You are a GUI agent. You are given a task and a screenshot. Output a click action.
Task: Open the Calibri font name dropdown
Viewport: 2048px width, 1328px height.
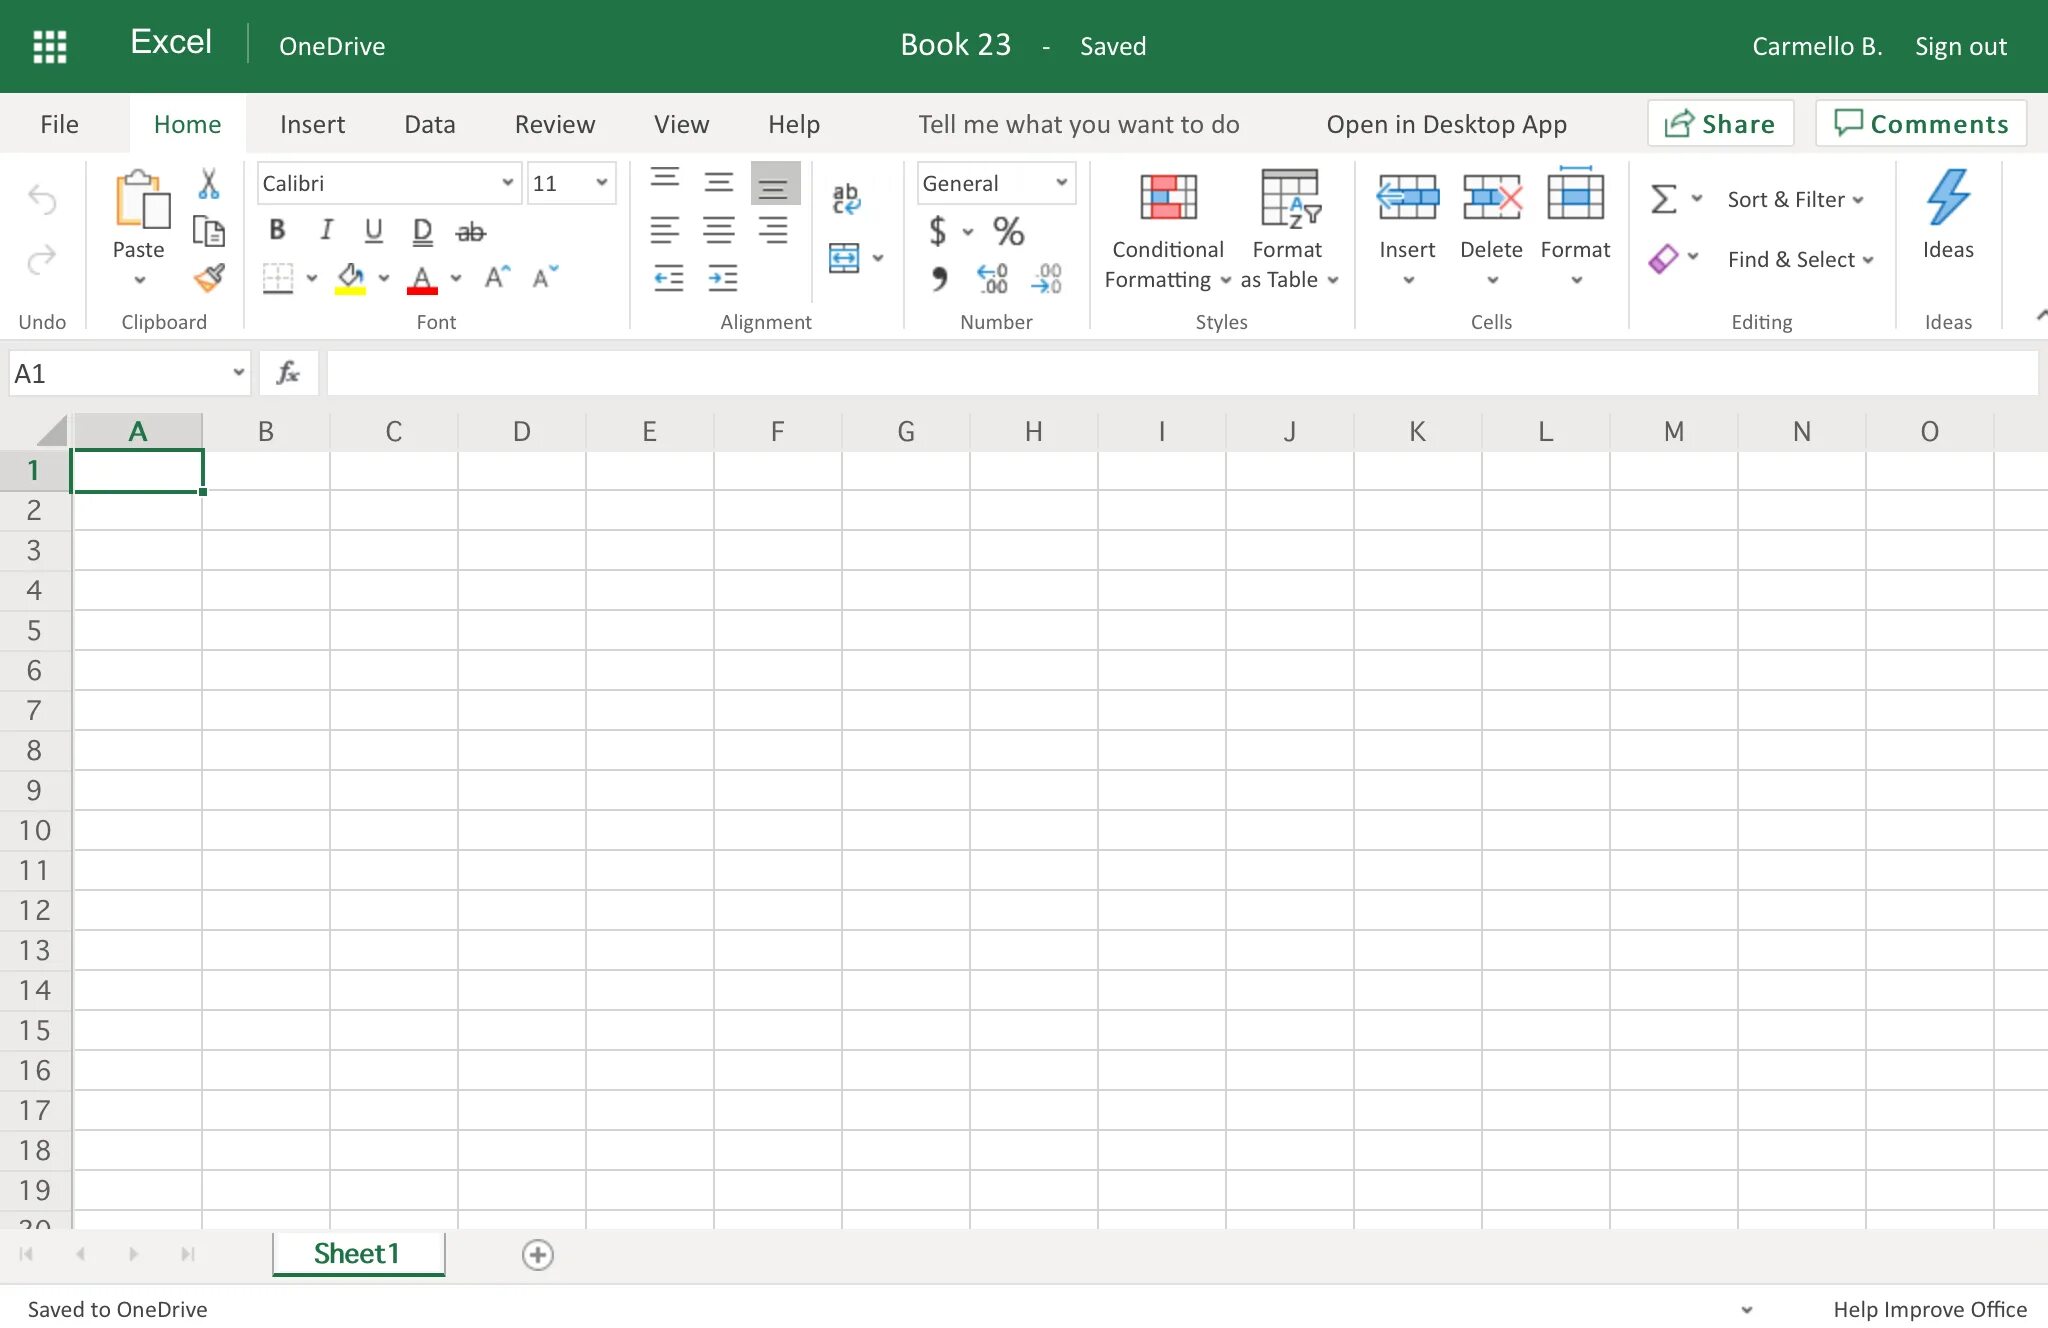pyautogui.click(x=507, y=182)
